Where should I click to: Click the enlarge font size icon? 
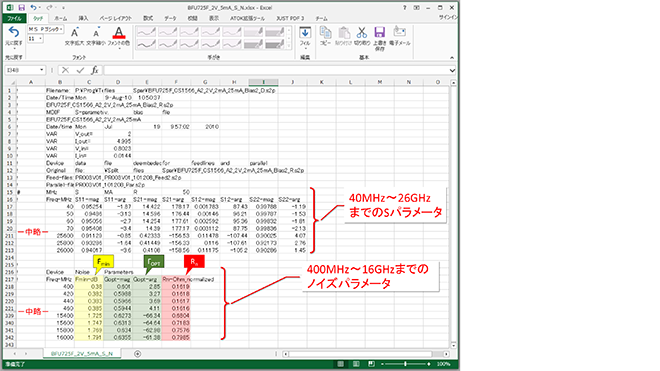(75, 32)
